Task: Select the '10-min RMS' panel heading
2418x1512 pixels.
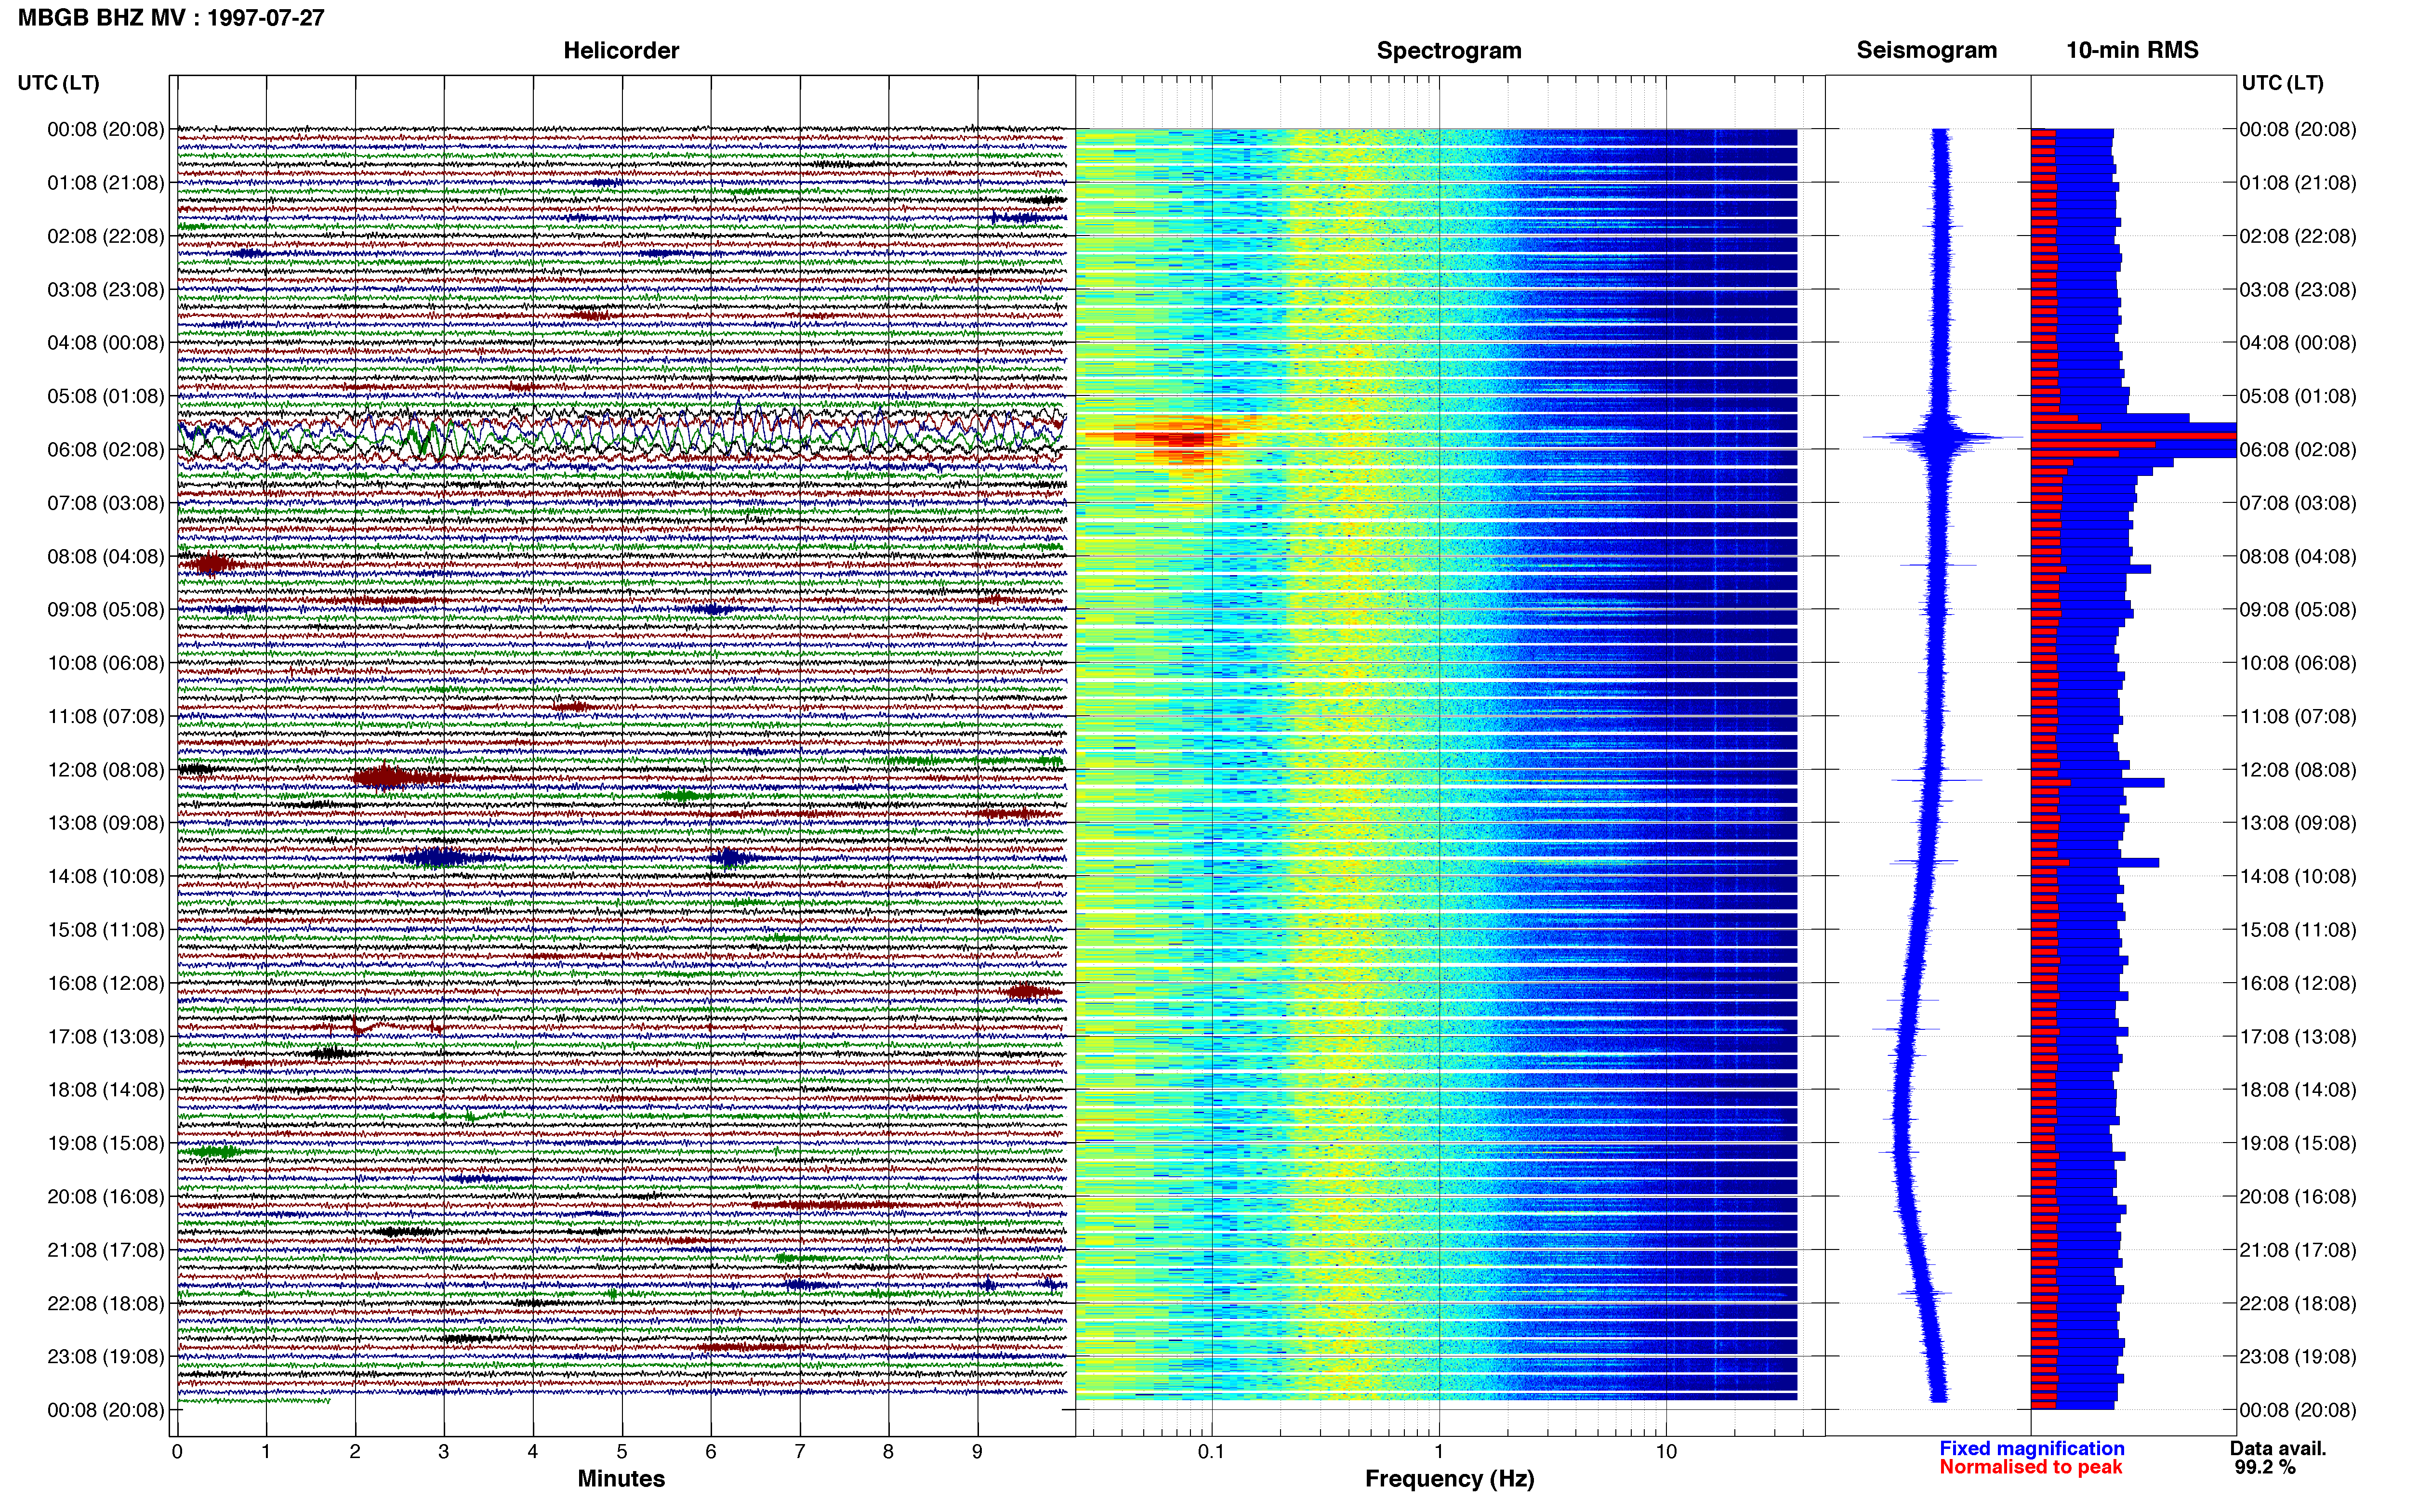Action: pyautogui.click(x=2132, y=50)
